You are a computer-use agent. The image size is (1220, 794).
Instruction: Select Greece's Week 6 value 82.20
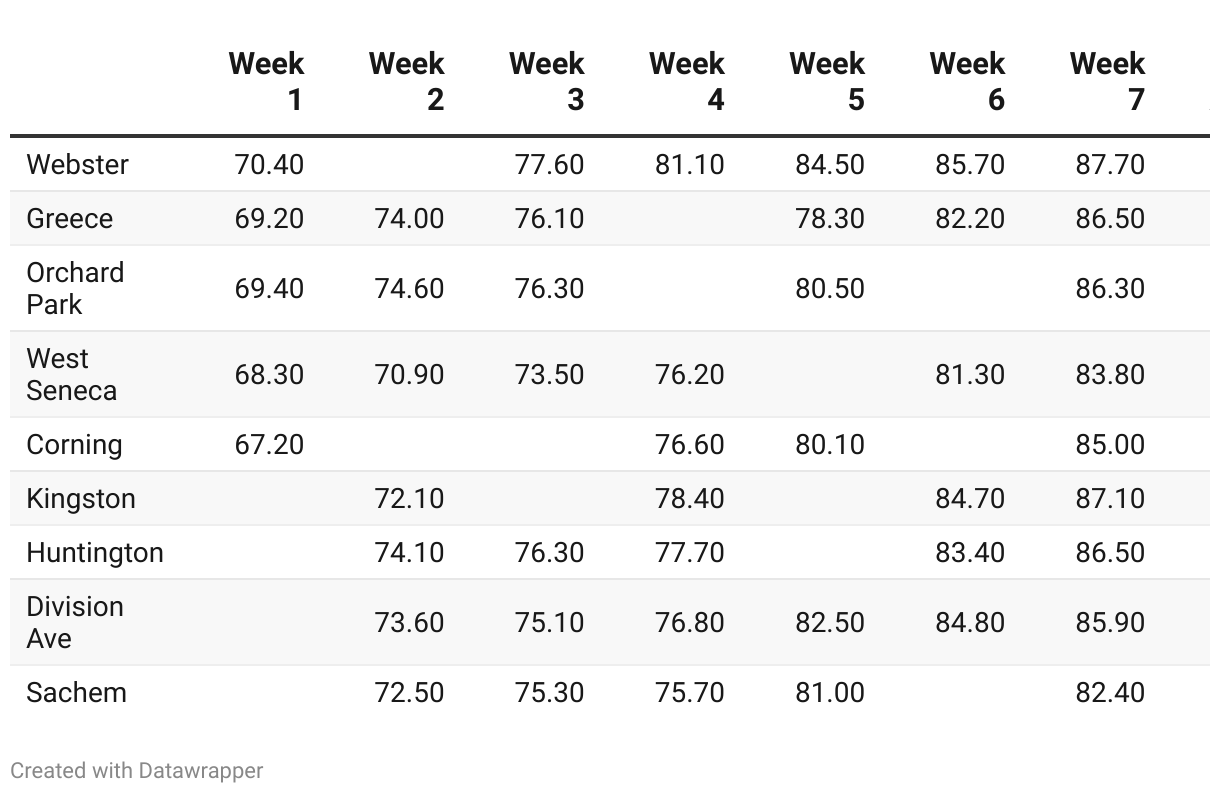970,218
